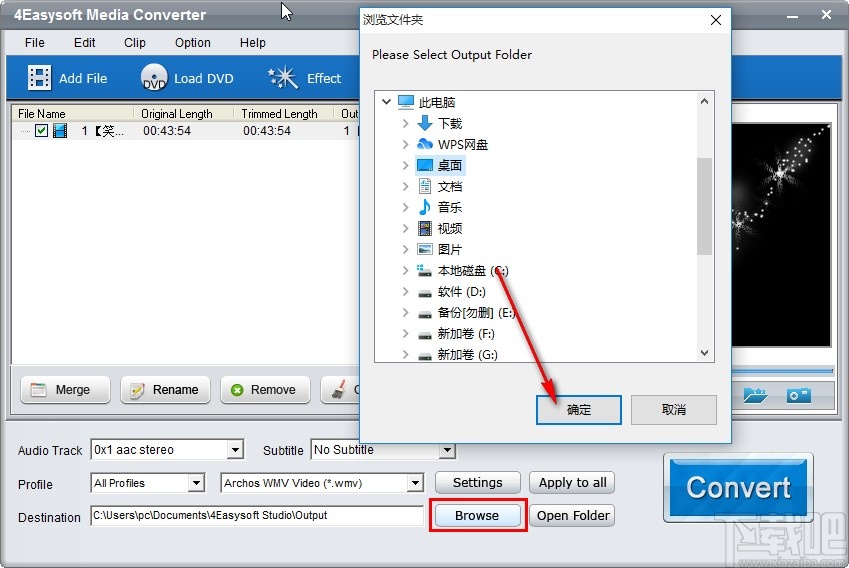The width and height of the screenshot is (849, 568).
Task: Expand the 视频 folder node
Action: coord(406,228)
